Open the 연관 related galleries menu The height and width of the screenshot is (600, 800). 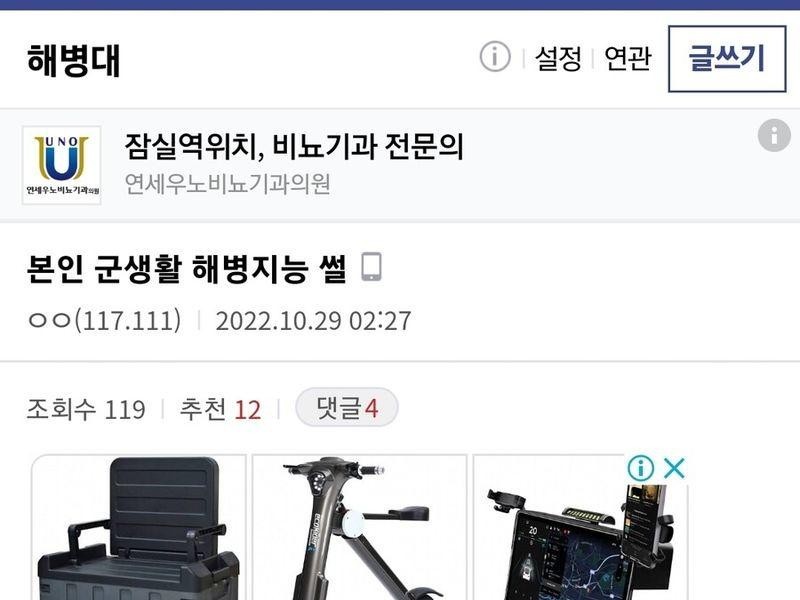[628, 58]
